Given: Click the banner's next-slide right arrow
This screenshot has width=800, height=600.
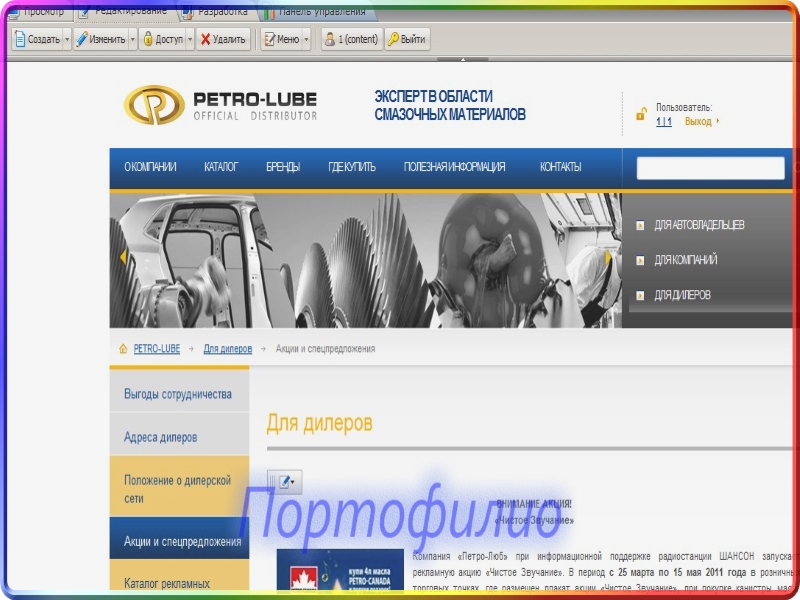Looking at the screenshot, I should tap(608, 257).
